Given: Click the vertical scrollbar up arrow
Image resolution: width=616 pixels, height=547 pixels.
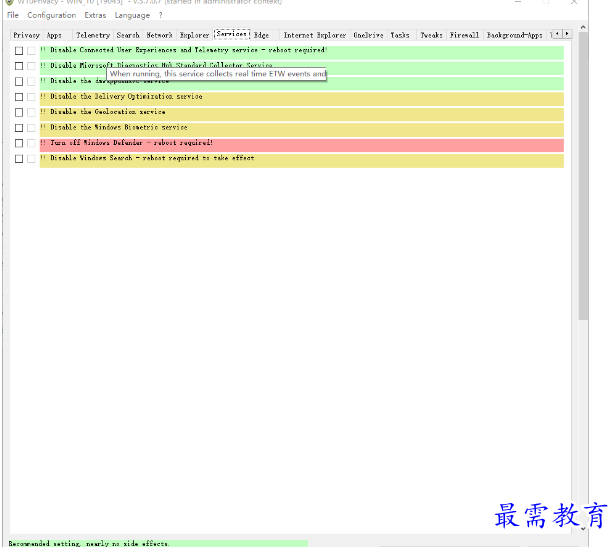Looking at the screenshot, I should 583,27.
